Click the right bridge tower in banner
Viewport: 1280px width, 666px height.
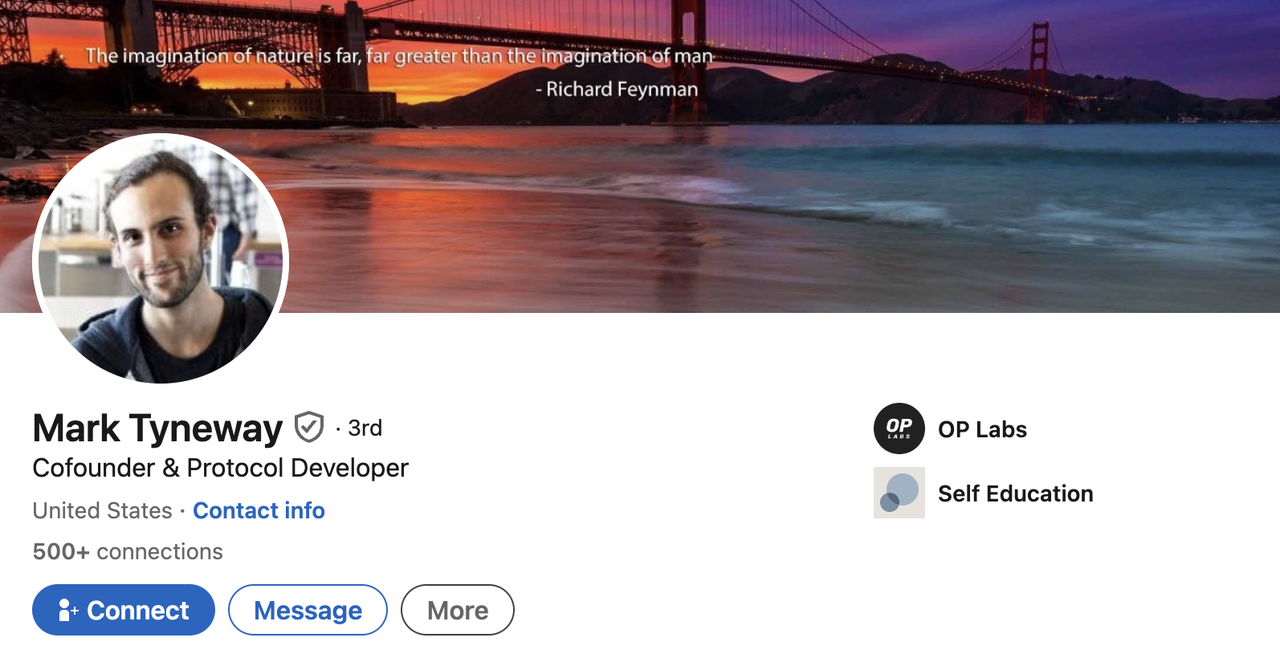pyautogui.click(x=1038, y=70)
